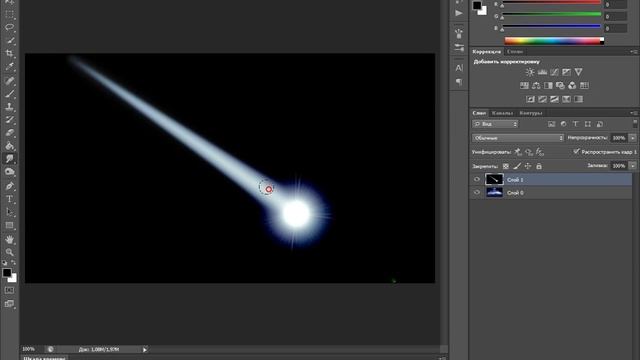Image resolution: width=640 pixels, height=360 pixels.
Task: Open Layers panel flyout menu
Action: 634,113
